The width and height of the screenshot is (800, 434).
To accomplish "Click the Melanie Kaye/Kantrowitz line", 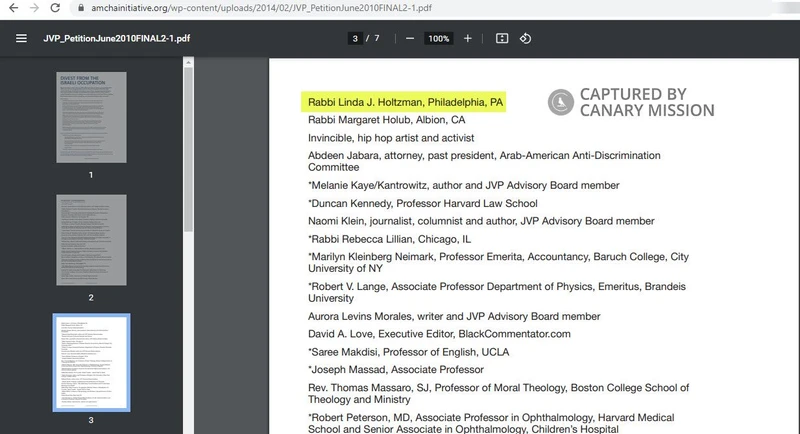I will tap(464, 185).
